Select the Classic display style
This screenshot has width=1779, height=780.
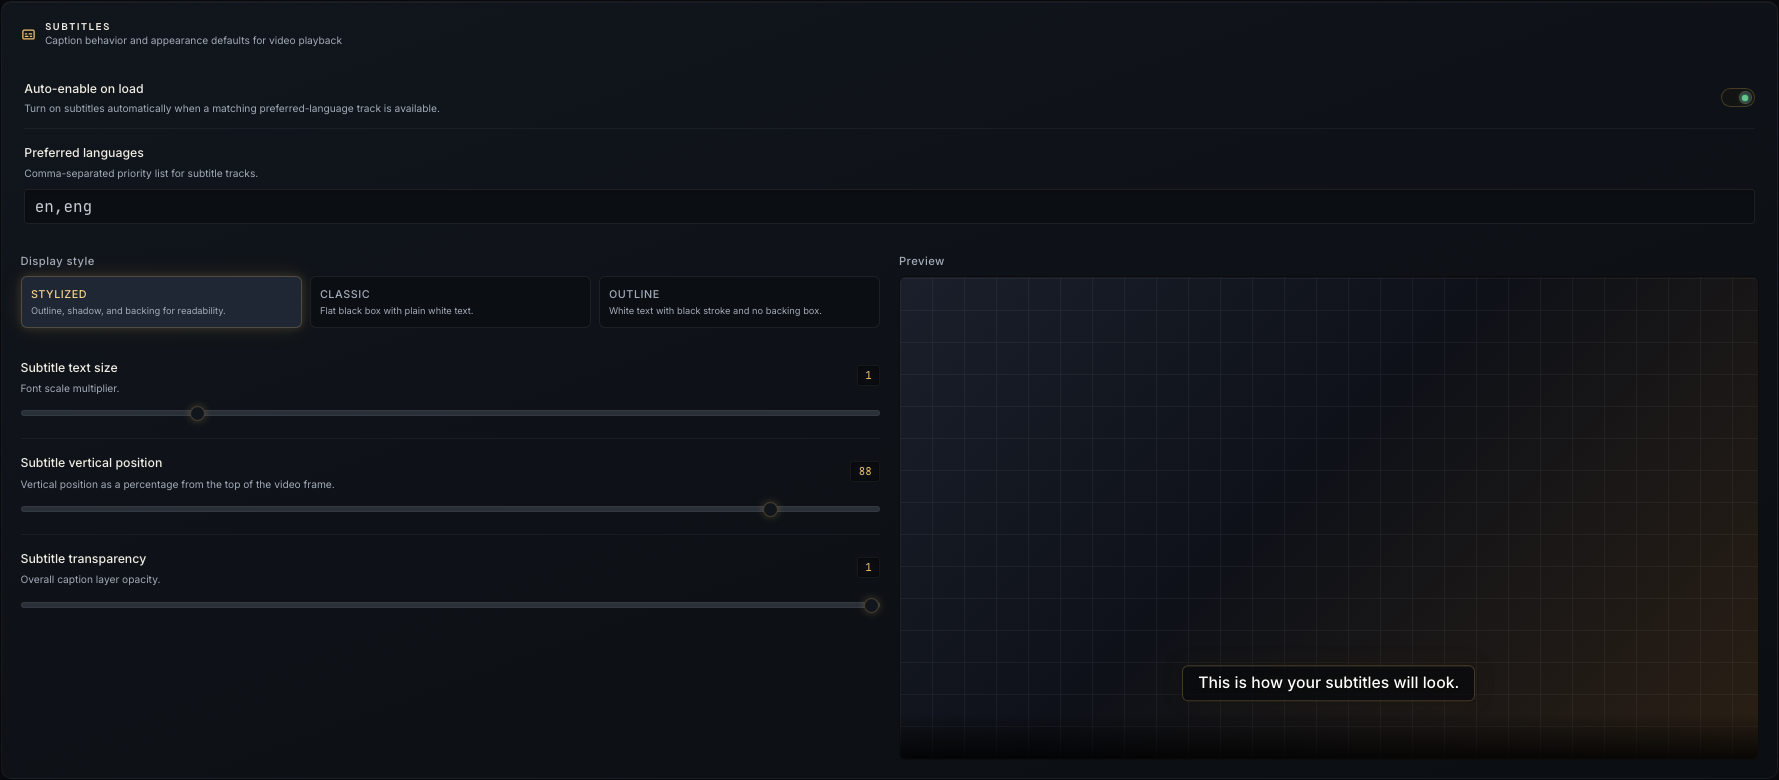(450, 302)
